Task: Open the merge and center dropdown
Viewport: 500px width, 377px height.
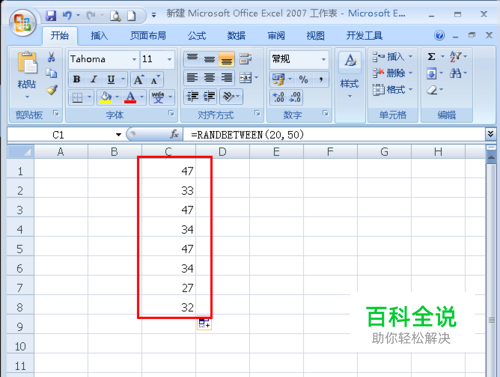Action: click(x=257, y=78)
